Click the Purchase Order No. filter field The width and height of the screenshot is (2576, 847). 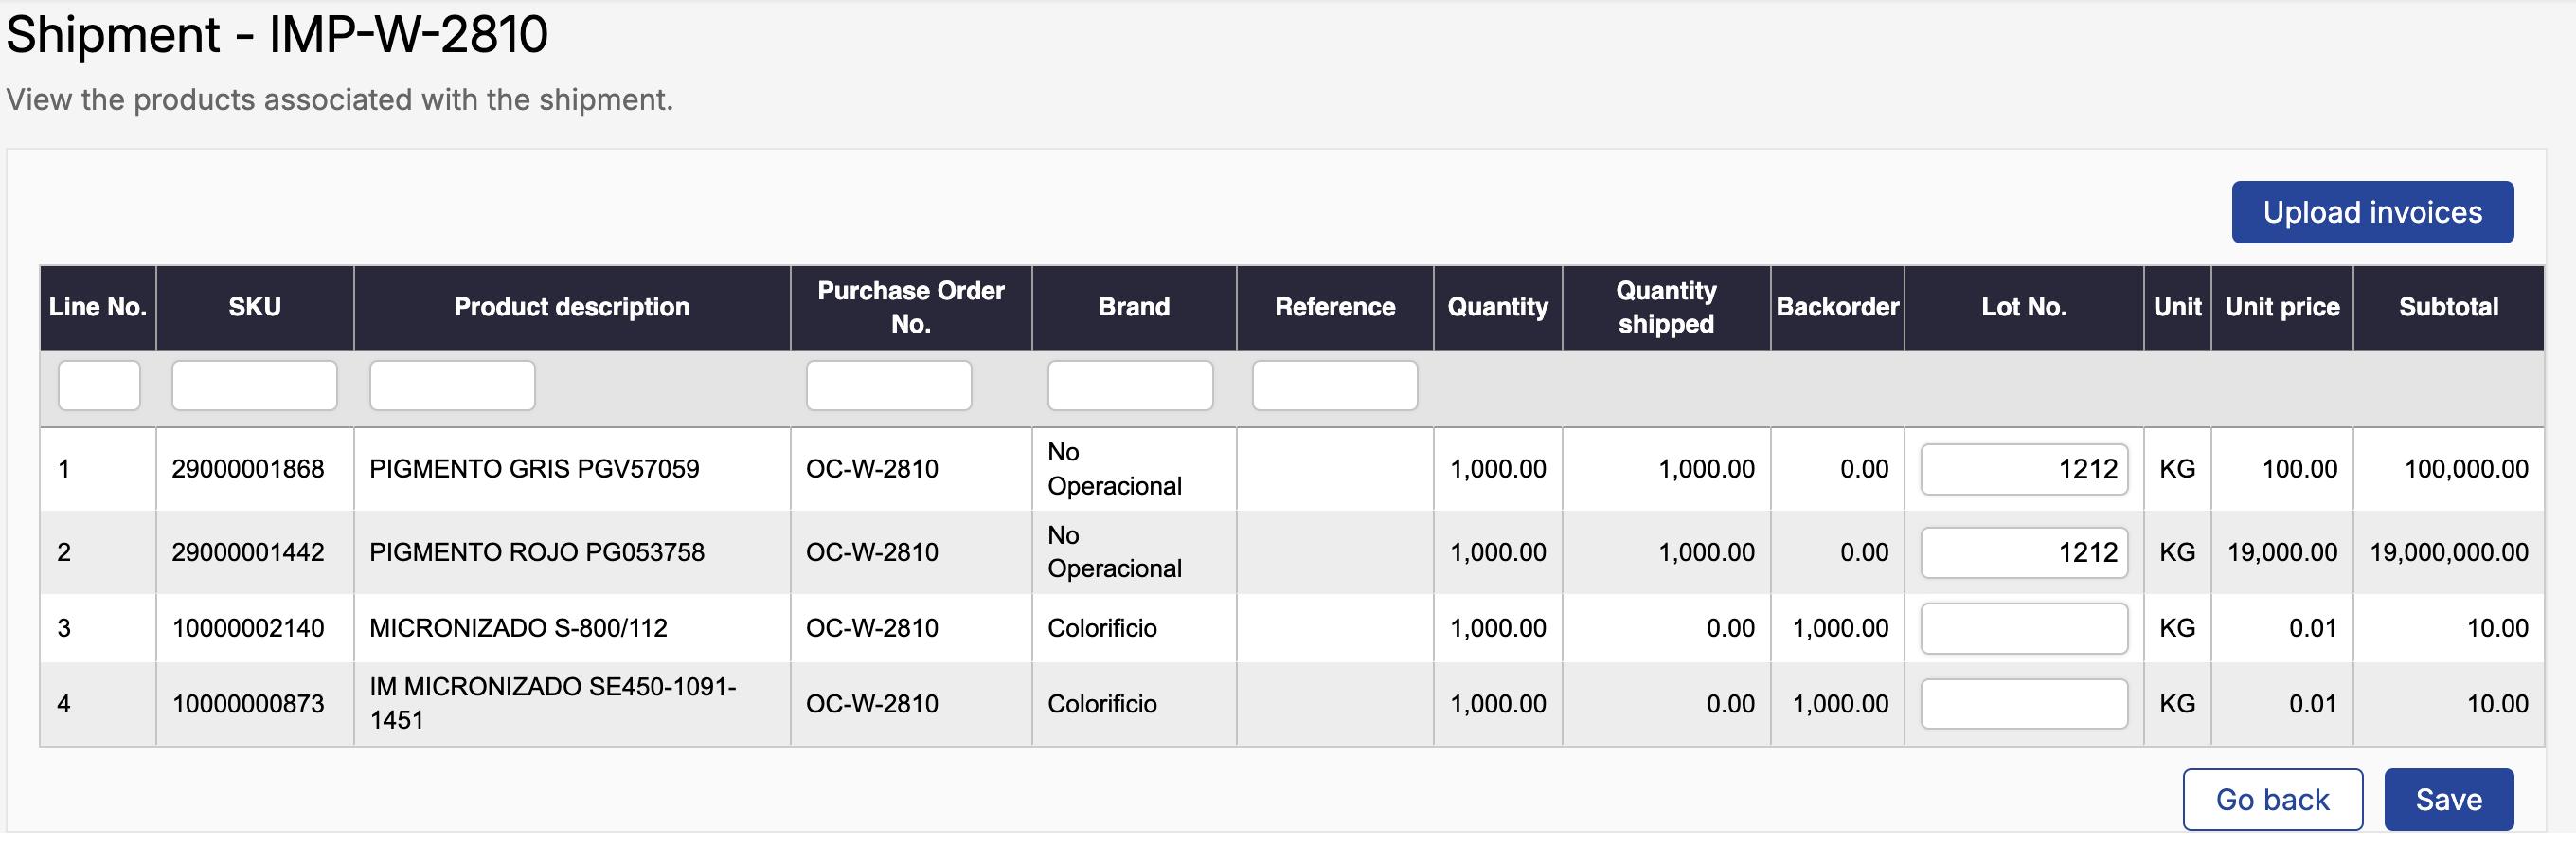point(888,386)
